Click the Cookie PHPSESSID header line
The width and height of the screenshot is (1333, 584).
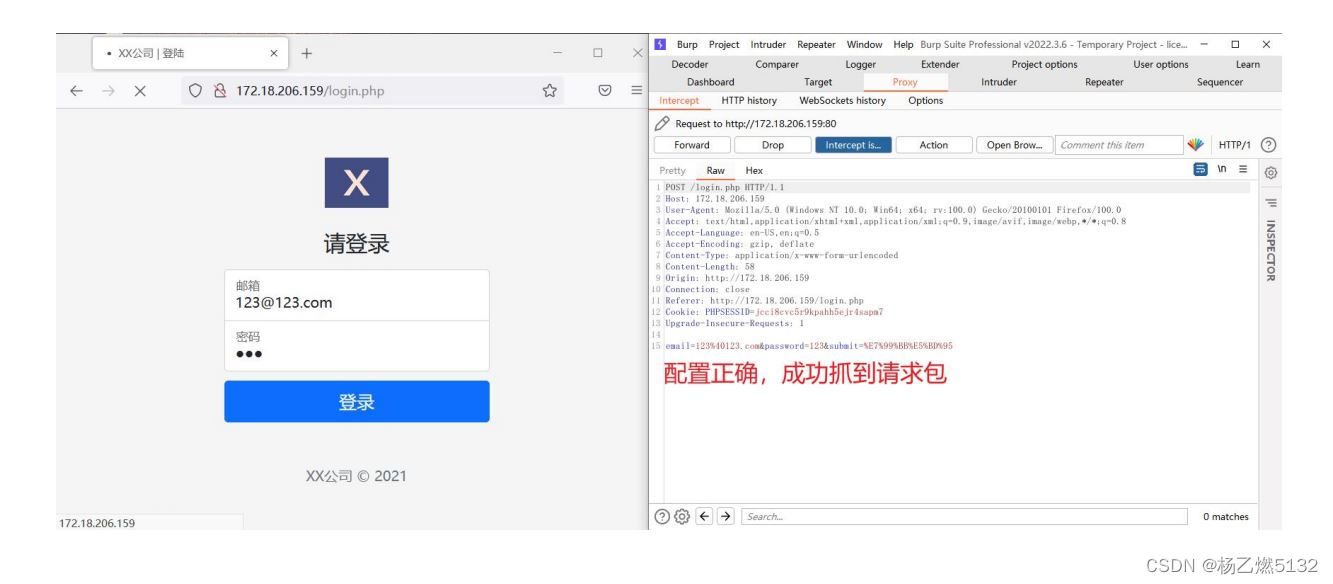776,312
